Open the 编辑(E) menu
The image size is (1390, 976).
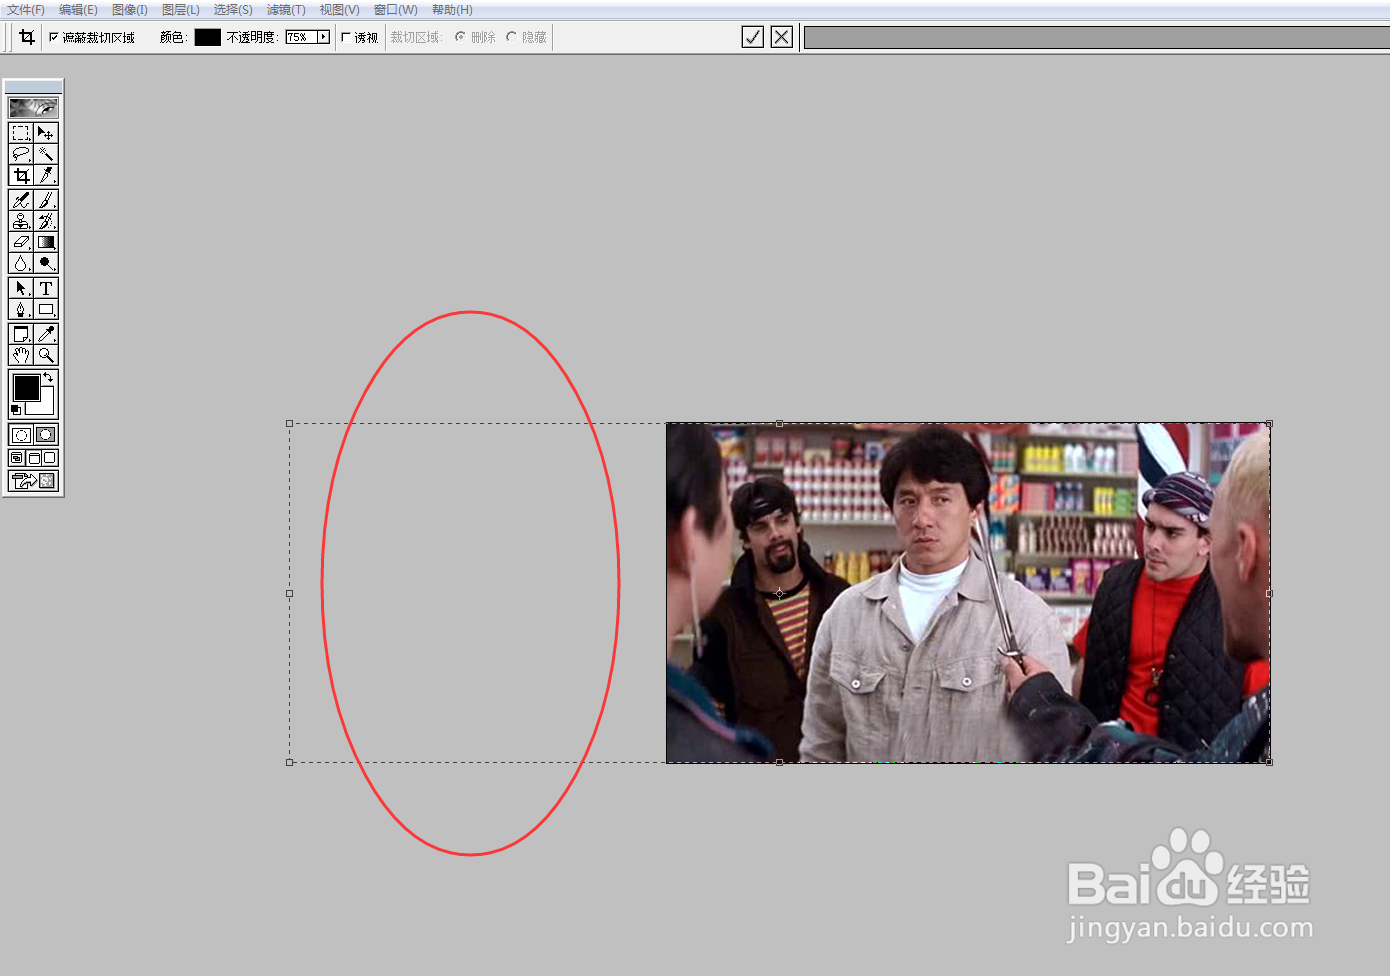[78, 10]
